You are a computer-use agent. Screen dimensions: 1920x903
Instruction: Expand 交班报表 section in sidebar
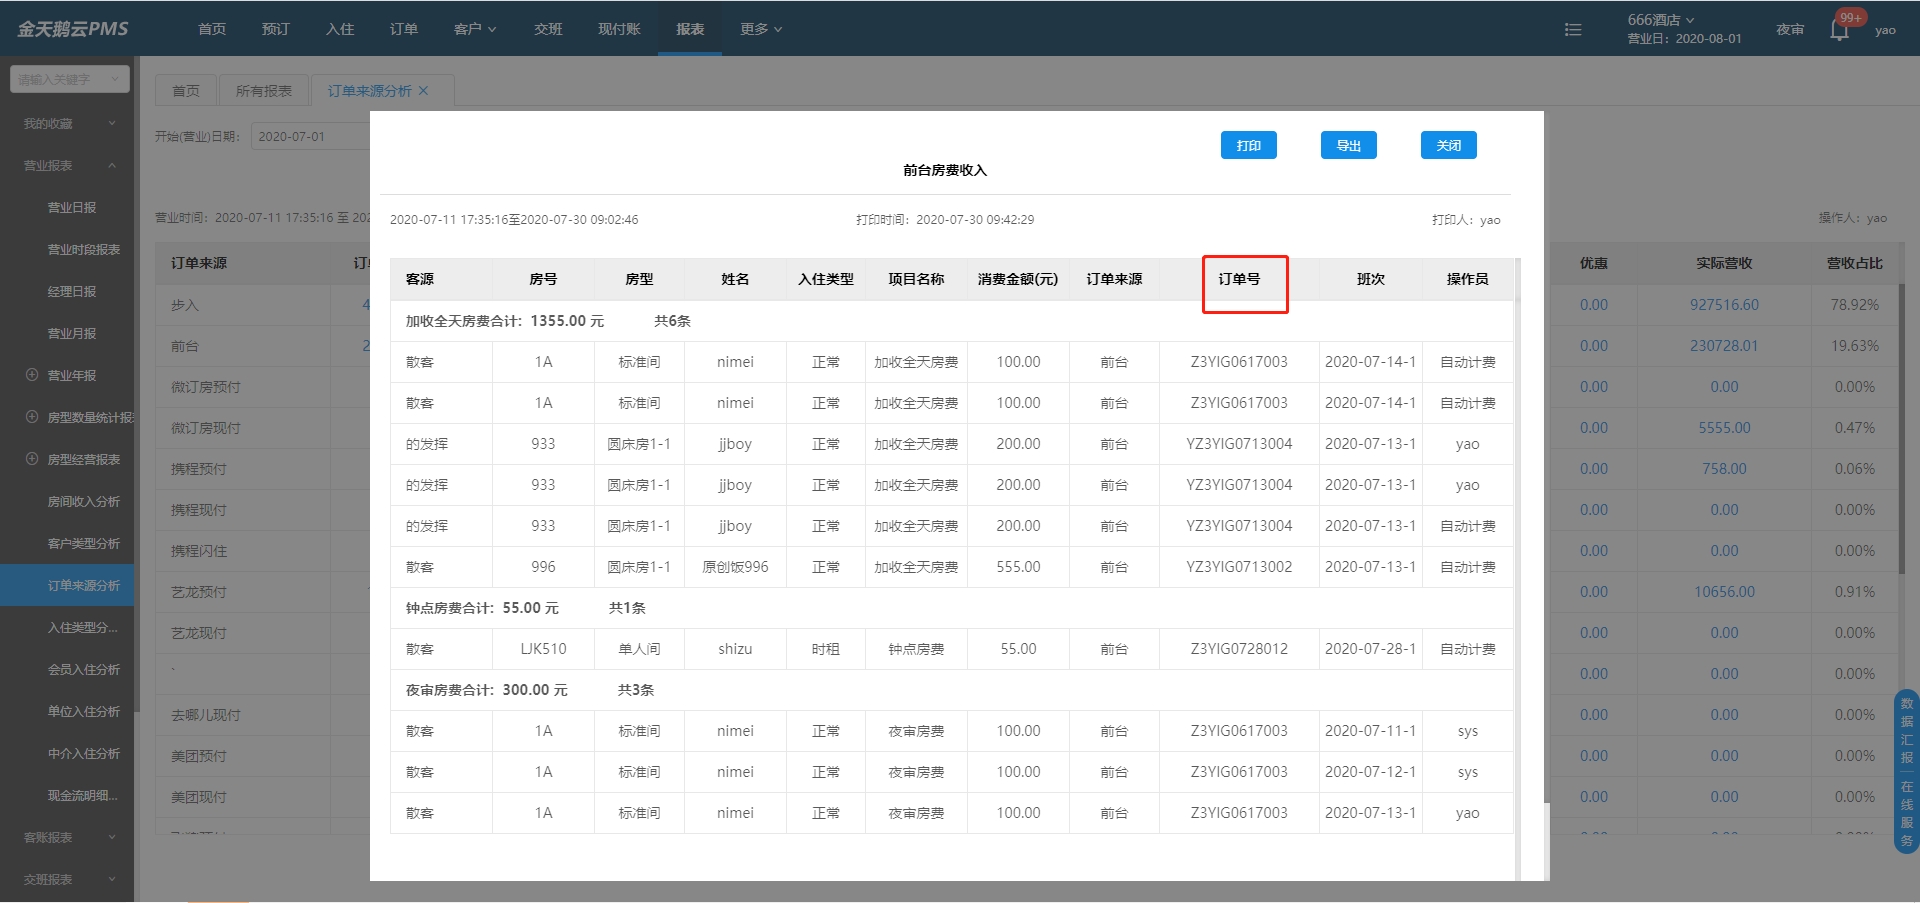coord(68,879)
